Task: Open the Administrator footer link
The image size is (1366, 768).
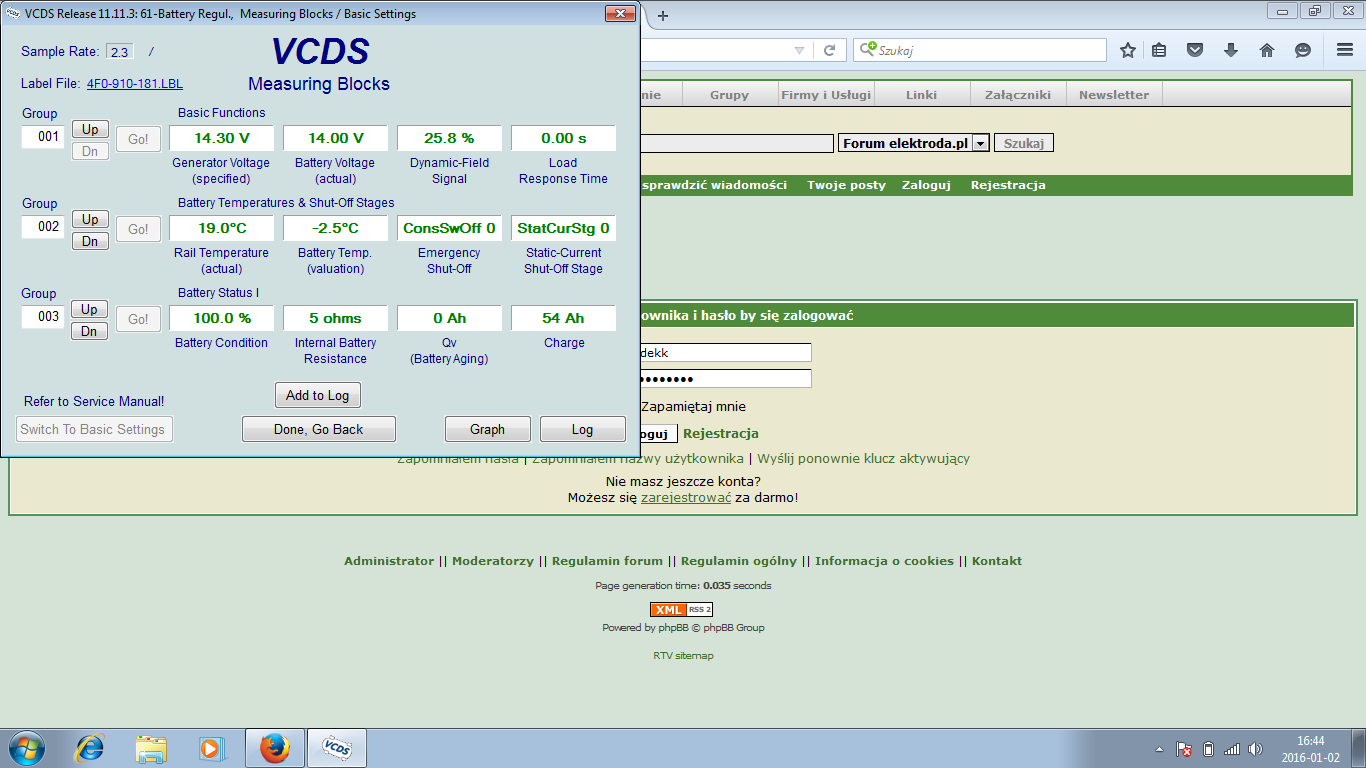Action: pos(389,561)
